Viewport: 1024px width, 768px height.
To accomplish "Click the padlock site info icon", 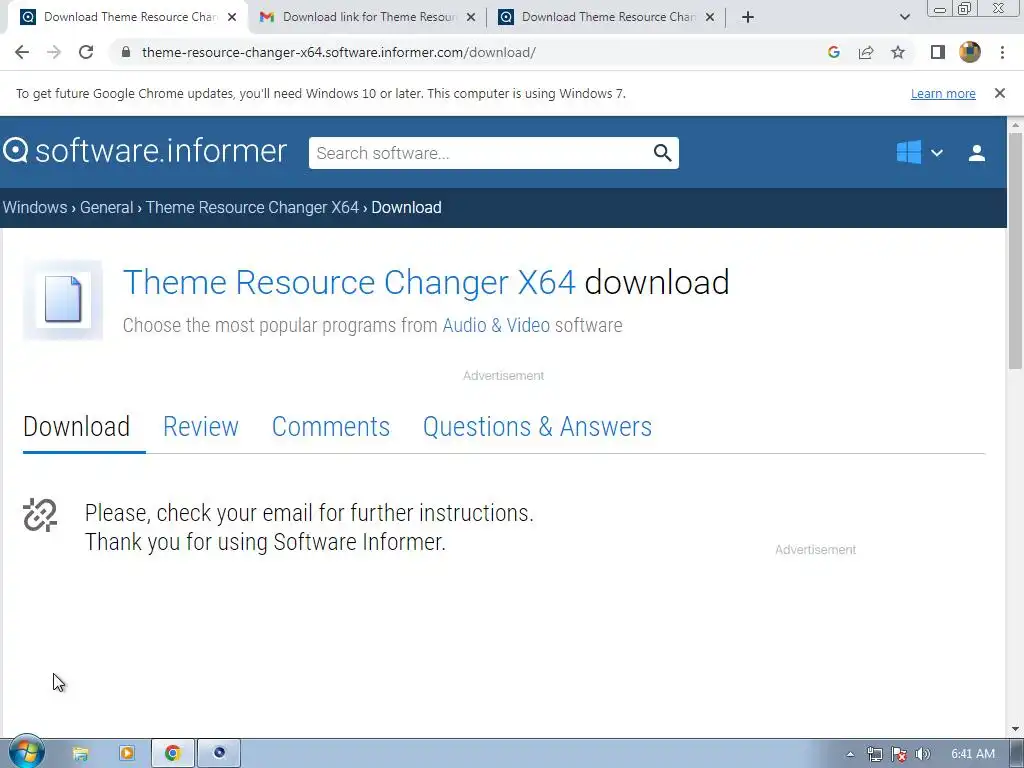I will pos(127,52).
